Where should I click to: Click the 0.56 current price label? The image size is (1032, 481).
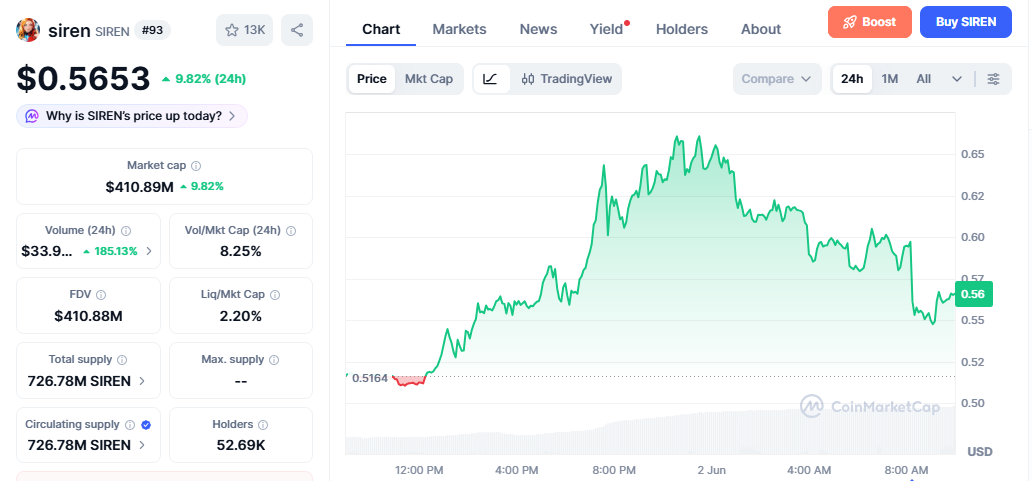click(x=973, y=294)
